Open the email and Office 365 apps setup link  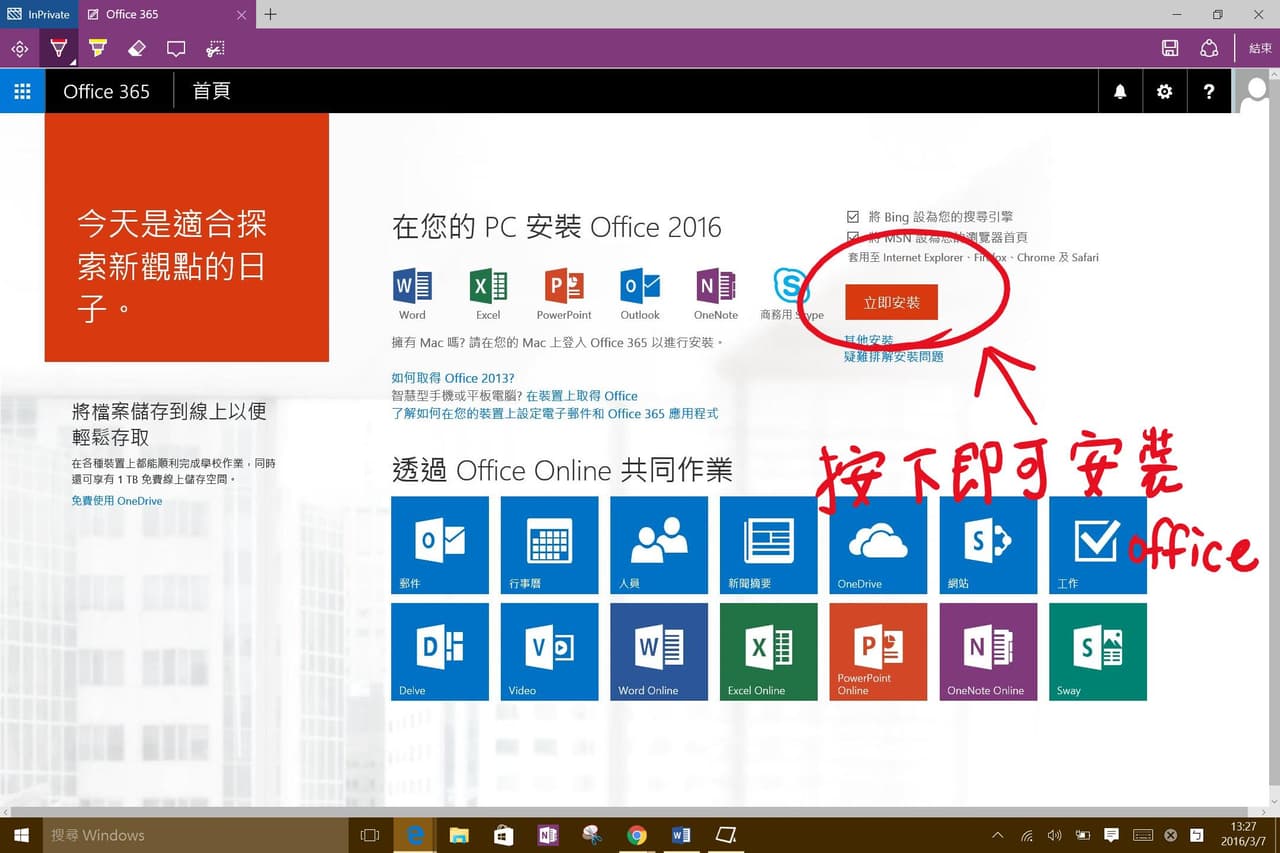tap(555, 413)
